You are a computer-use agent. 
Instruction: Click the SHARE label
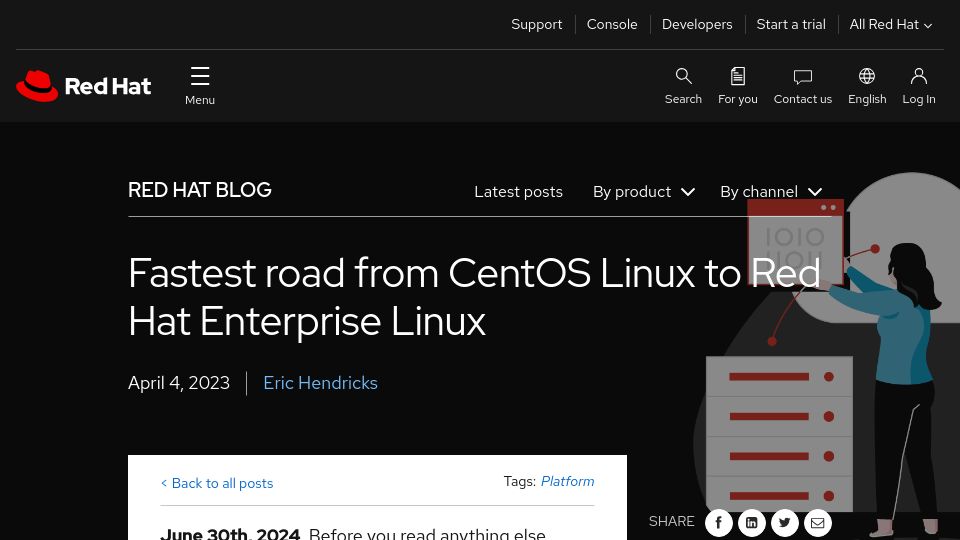click(x=672, y=521)
